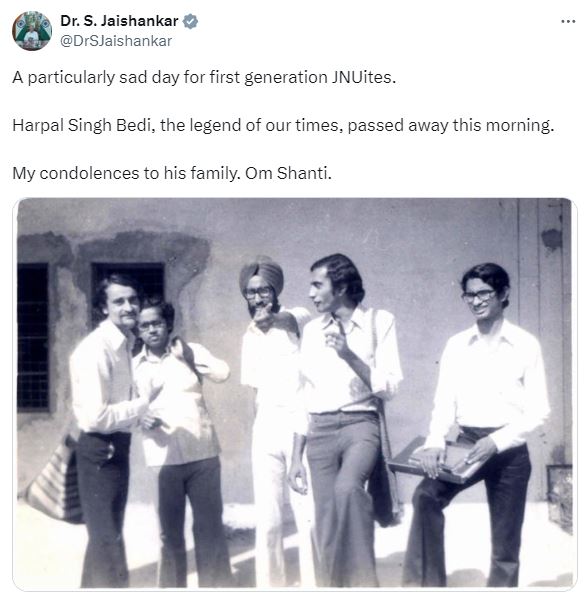Click the striped bag in the photo
Image resolution: width=588 pixels, height=601 pixels.
pyautogui.click(x=54, y=479)
